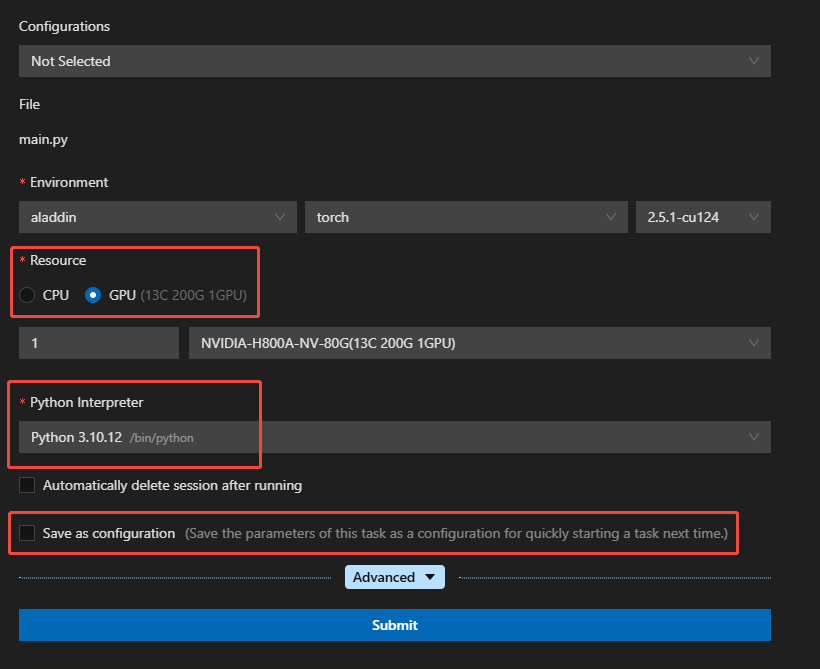Image resolution: width=820 pixels, height=669 pixels.
Task: Click the arrow beside the aladdin environment
Action: tap(280, 217)
